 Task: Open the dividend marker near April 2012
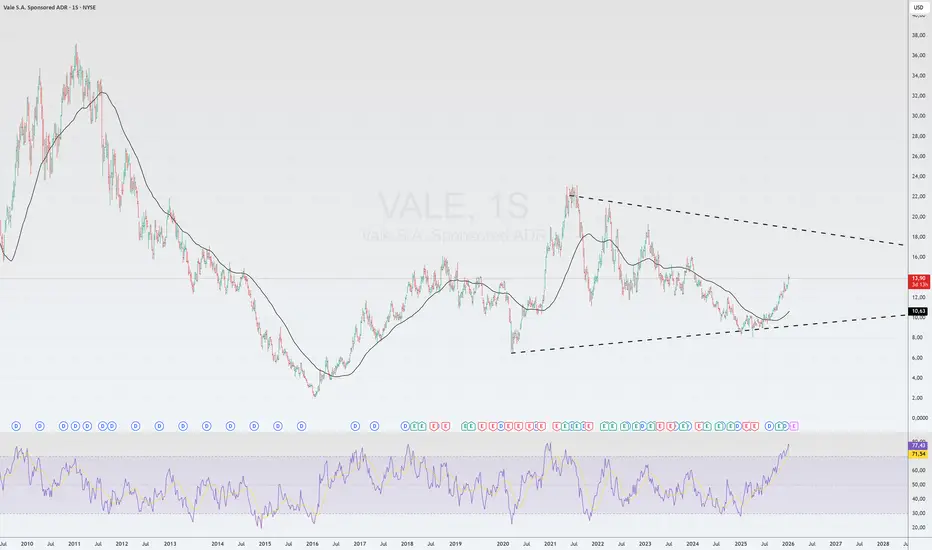point(136,426)
